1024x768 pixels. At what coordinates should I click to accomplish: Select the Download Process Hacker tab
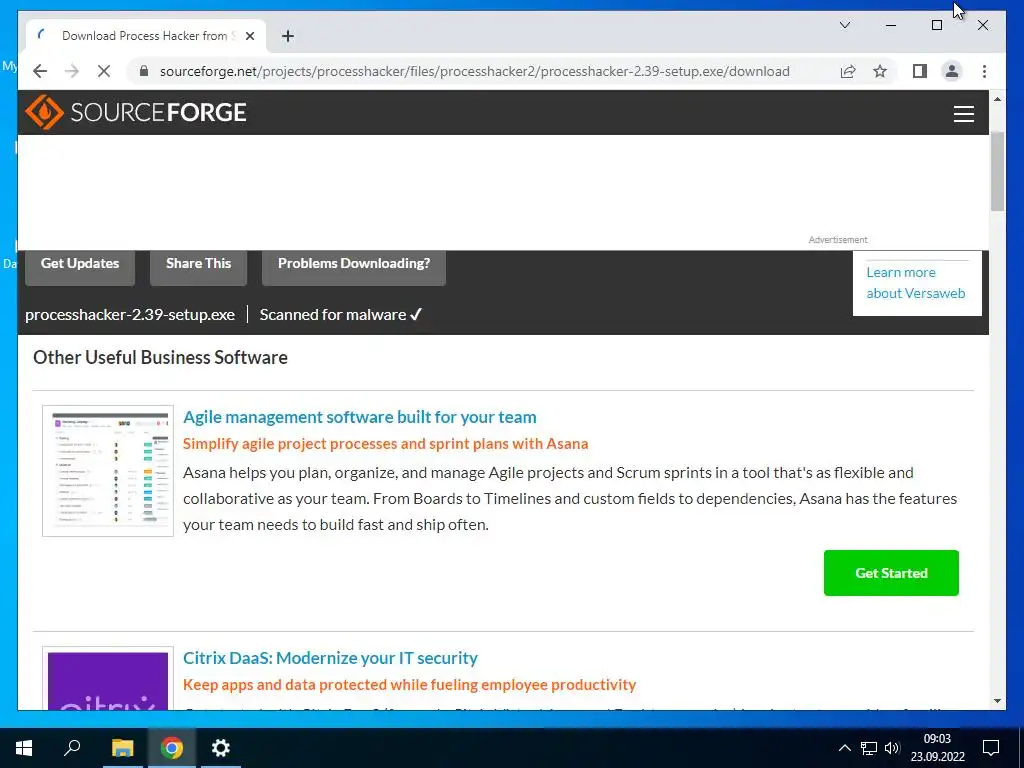(146, 36)
